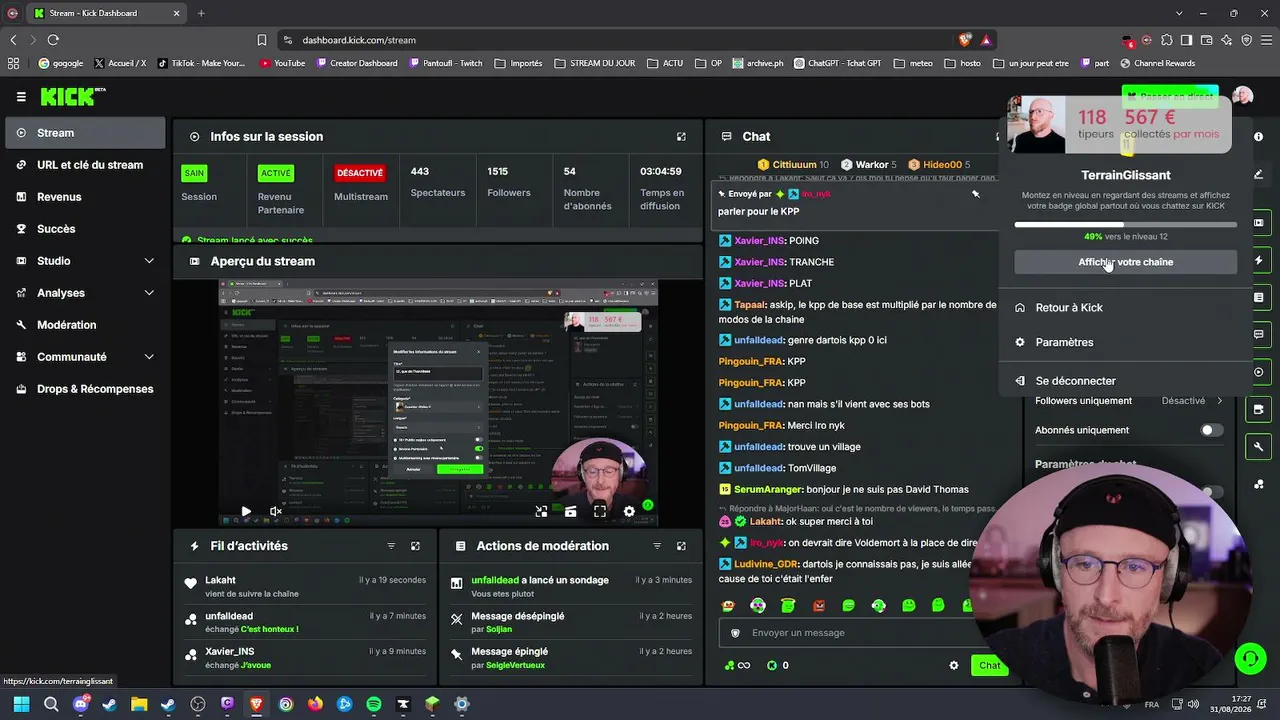The width and height of the screenshot is (1280, 720).
Task: Open the hamburger menu beside the Kick logo
Action: click(21, 97)
